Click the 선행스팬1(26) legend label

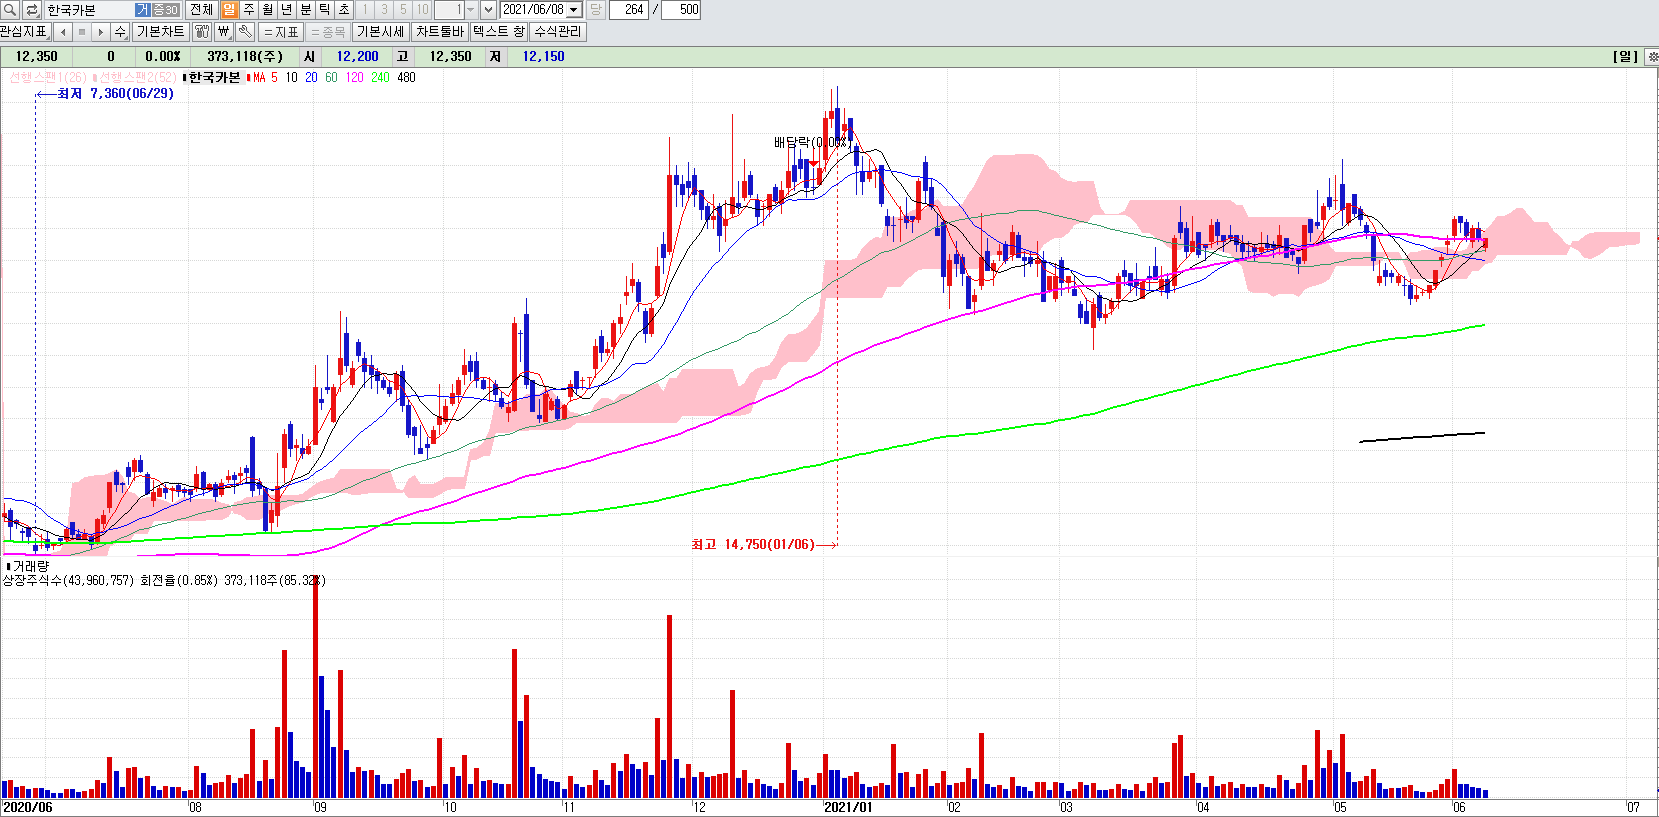coord(47,77)
